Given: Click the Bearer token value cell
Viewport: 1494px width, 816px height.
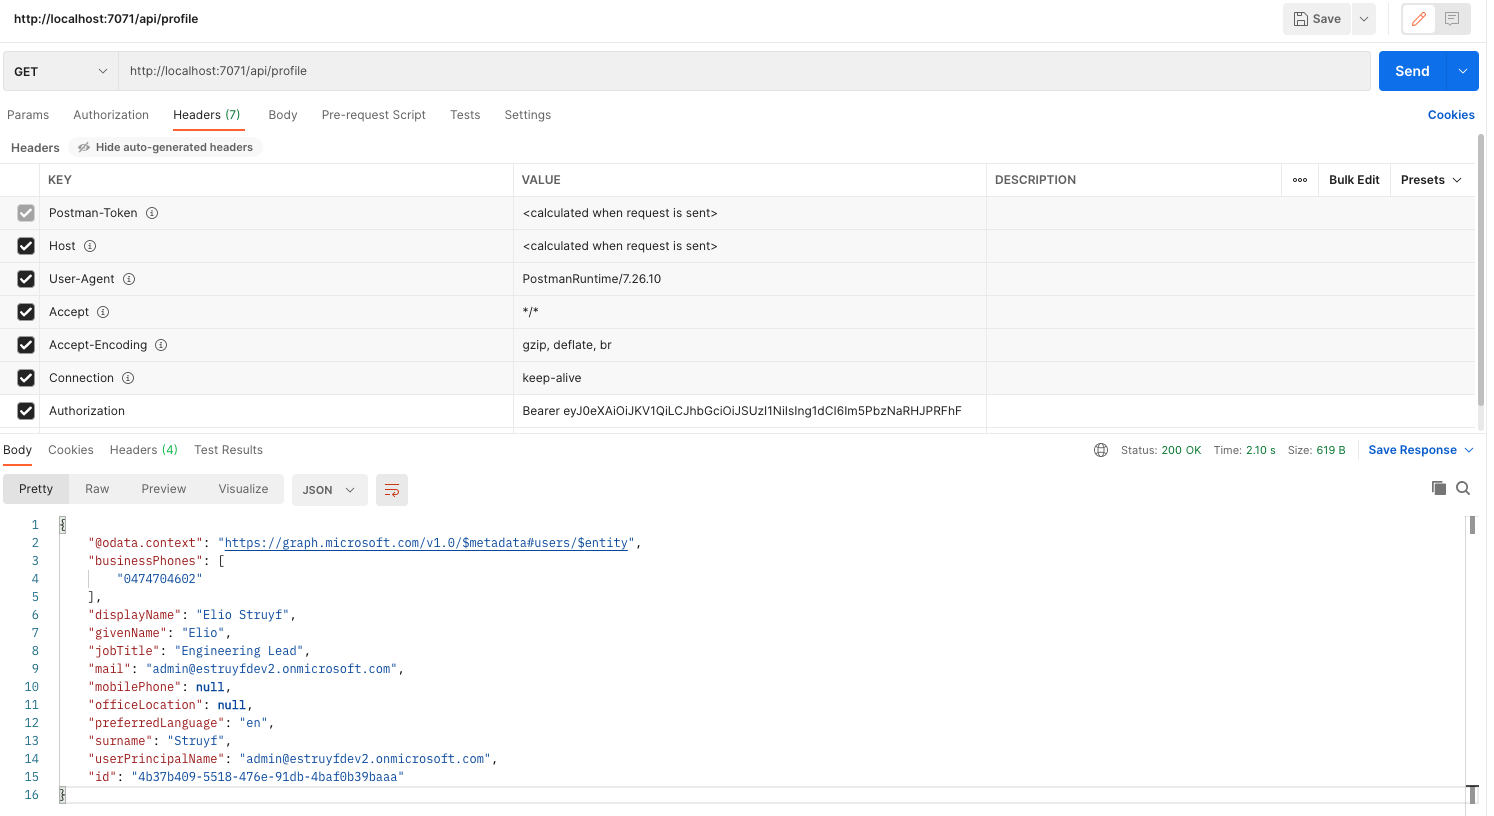Looking at the screenshot, I should point(750,411).
